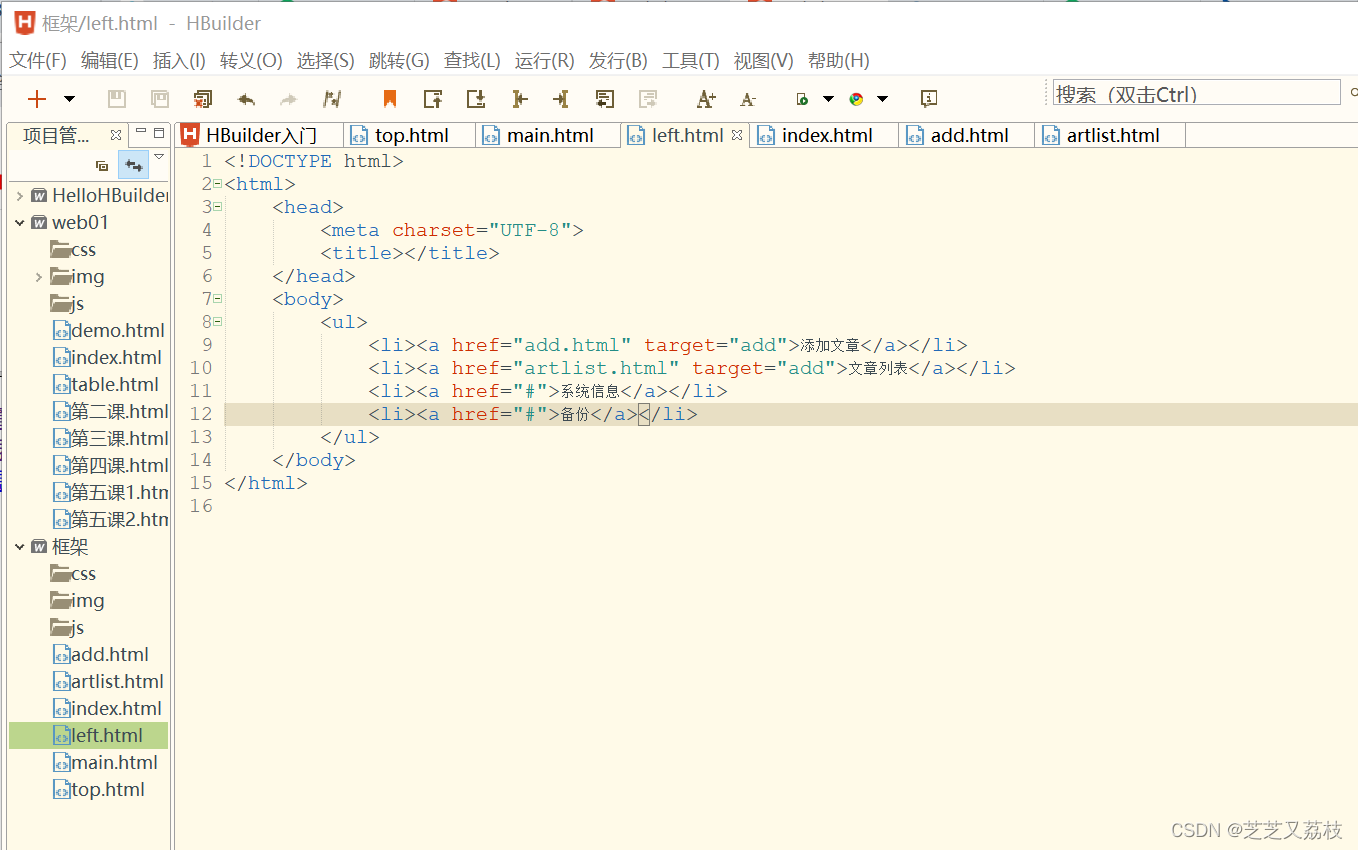Click the last edit location icon
Viewport: 1358px width, 850px height.
[x=604, y=99]
